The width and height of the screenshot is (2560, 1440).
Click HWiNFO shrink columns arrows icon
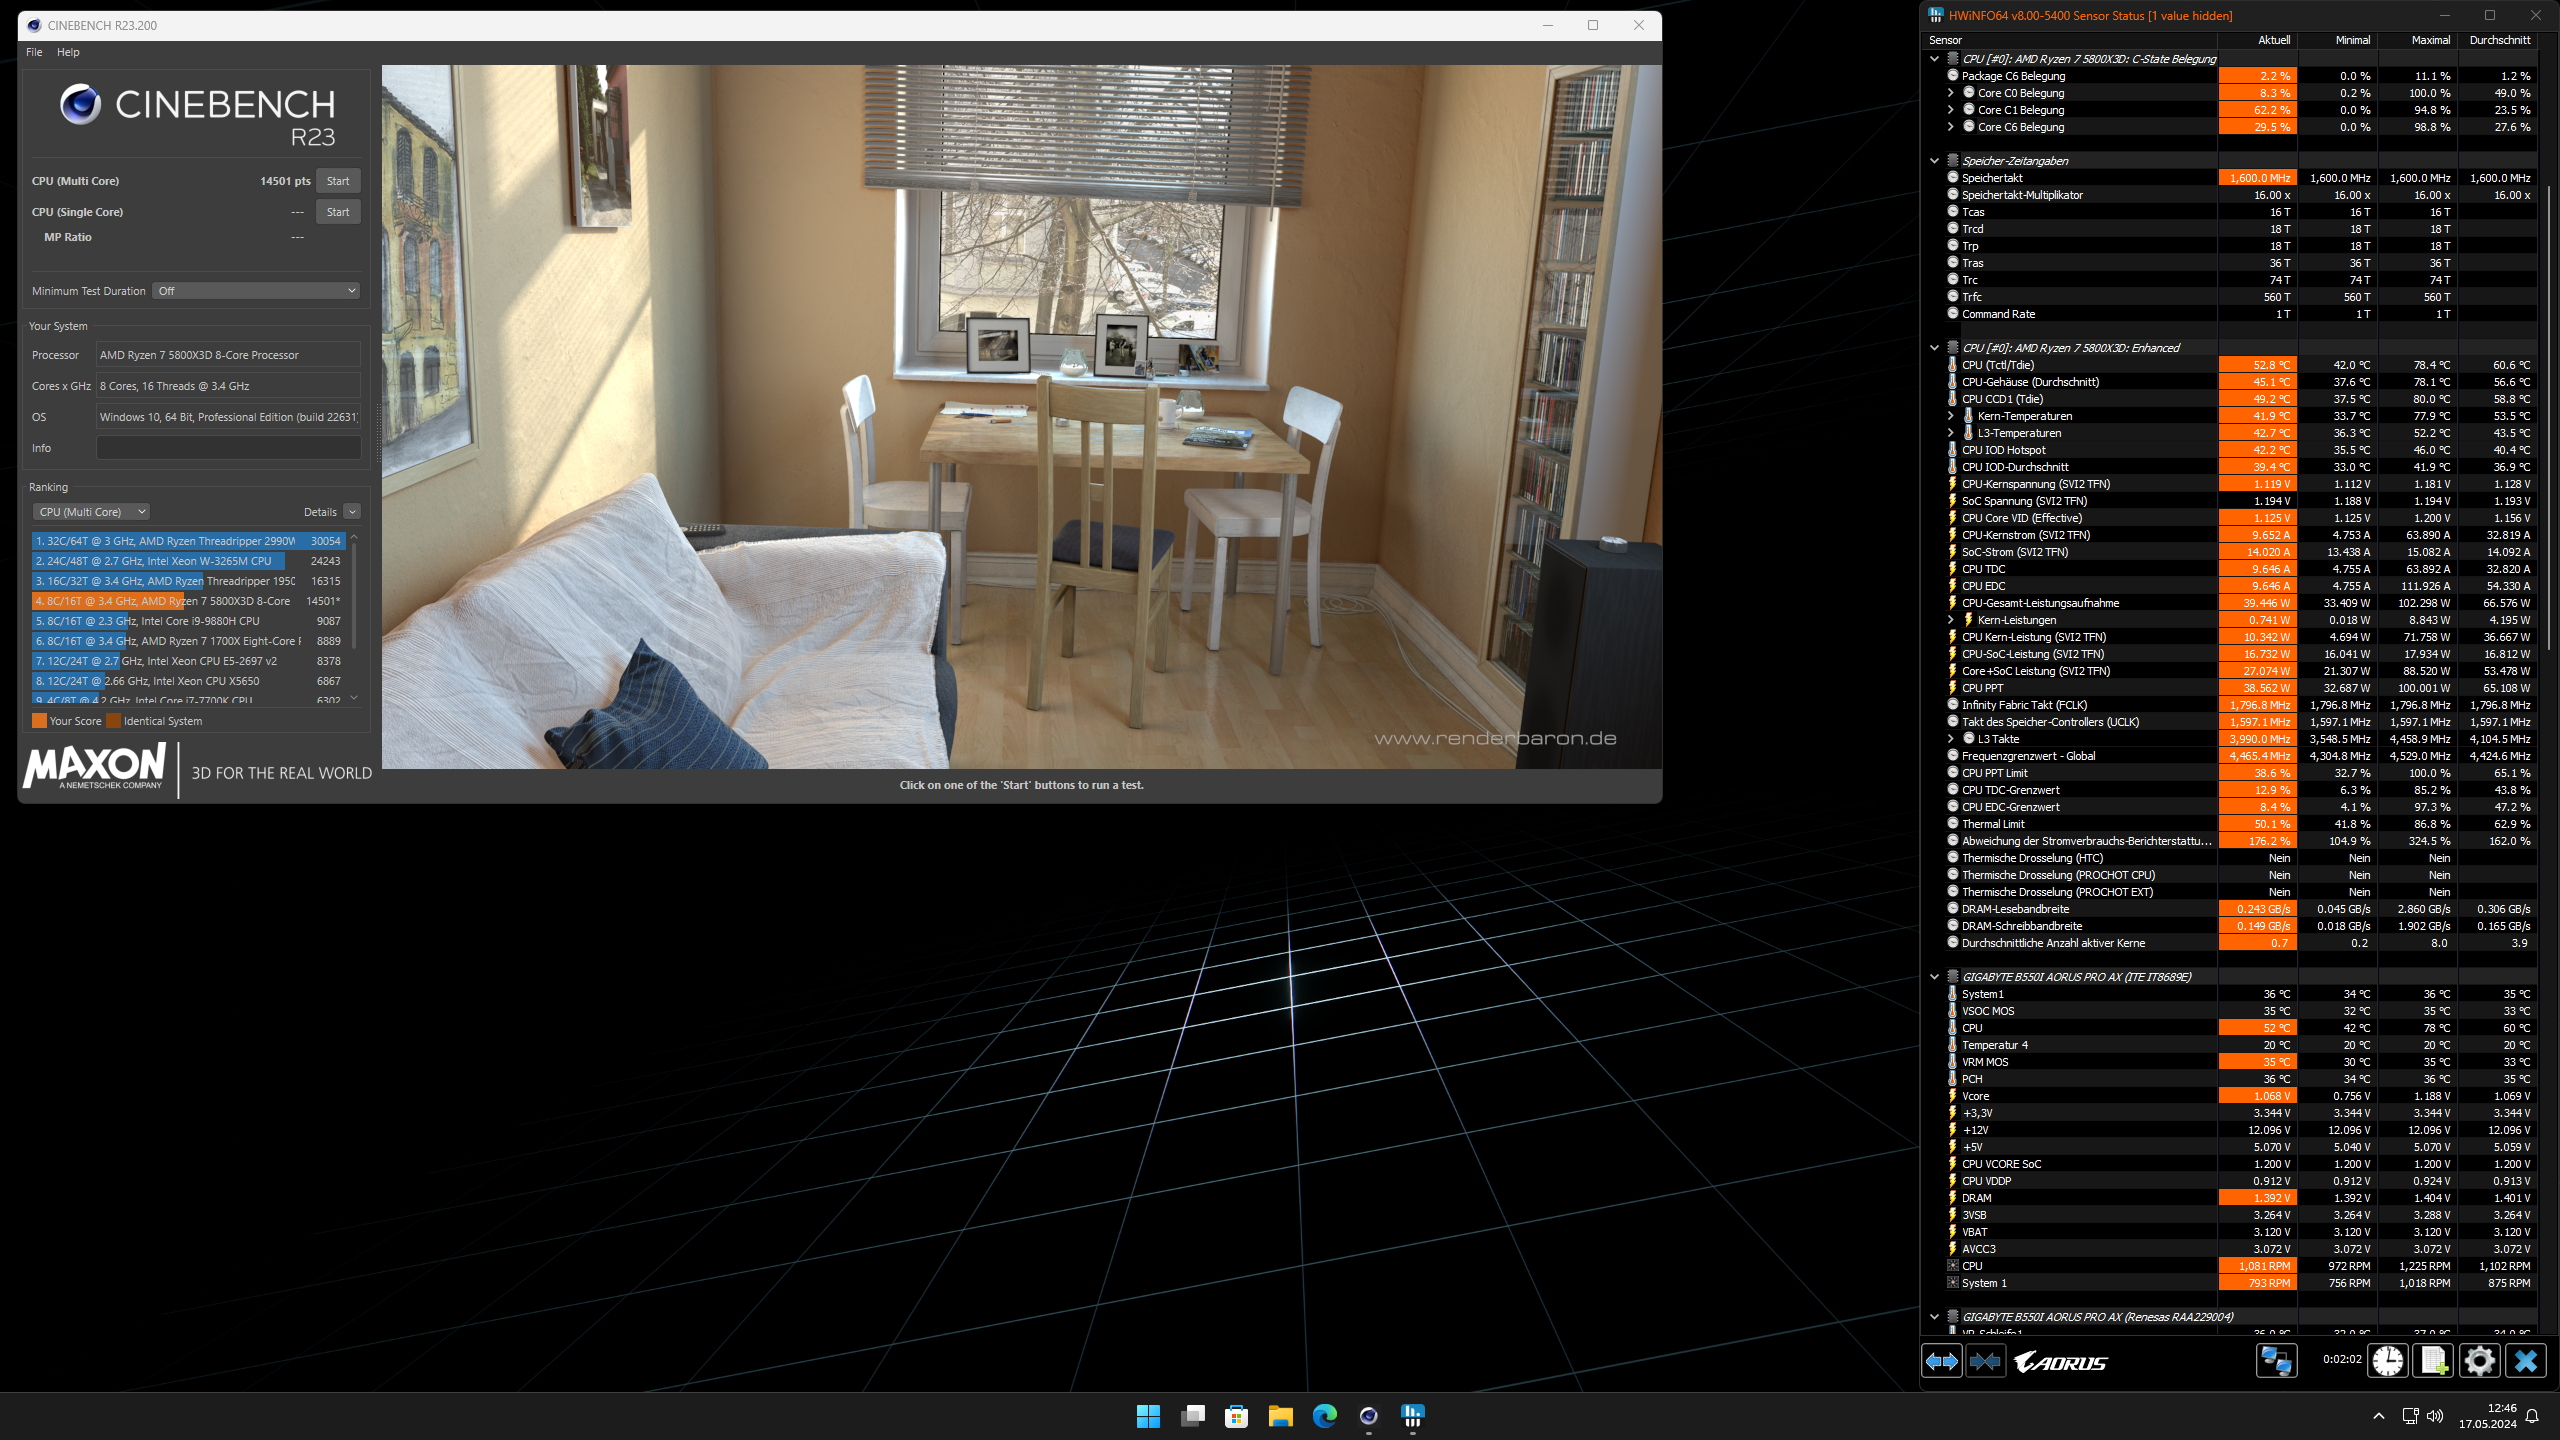pyautogui.click(x=1985, y=1361)
